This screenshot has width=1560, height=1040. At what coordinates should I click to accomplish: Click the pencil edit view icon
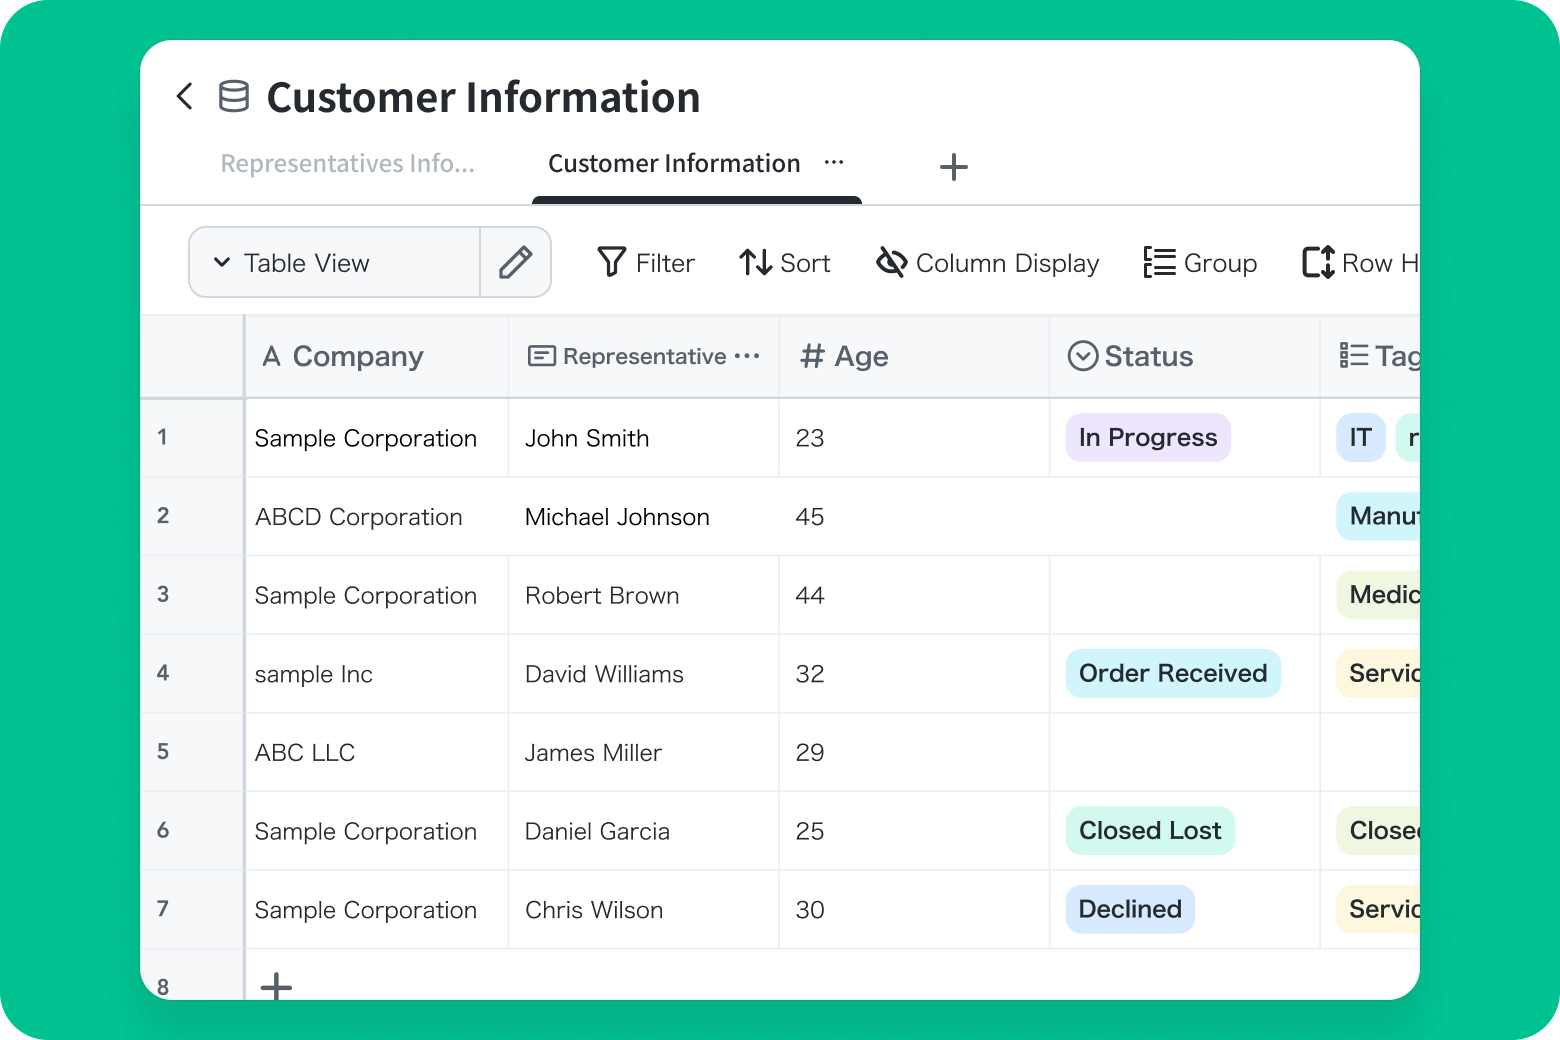pos(515,263)
